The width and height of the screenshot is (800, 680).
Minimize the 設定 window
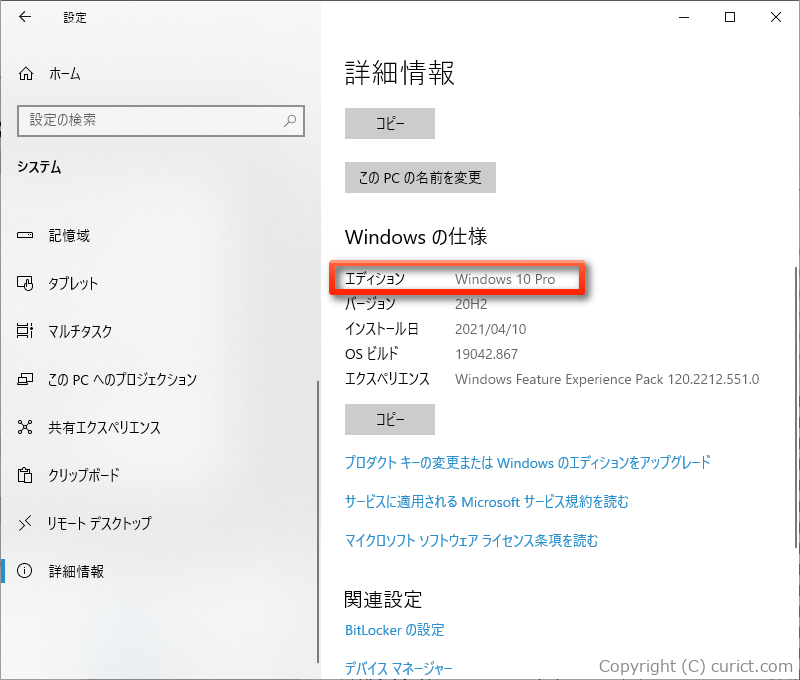coord(684,17)
